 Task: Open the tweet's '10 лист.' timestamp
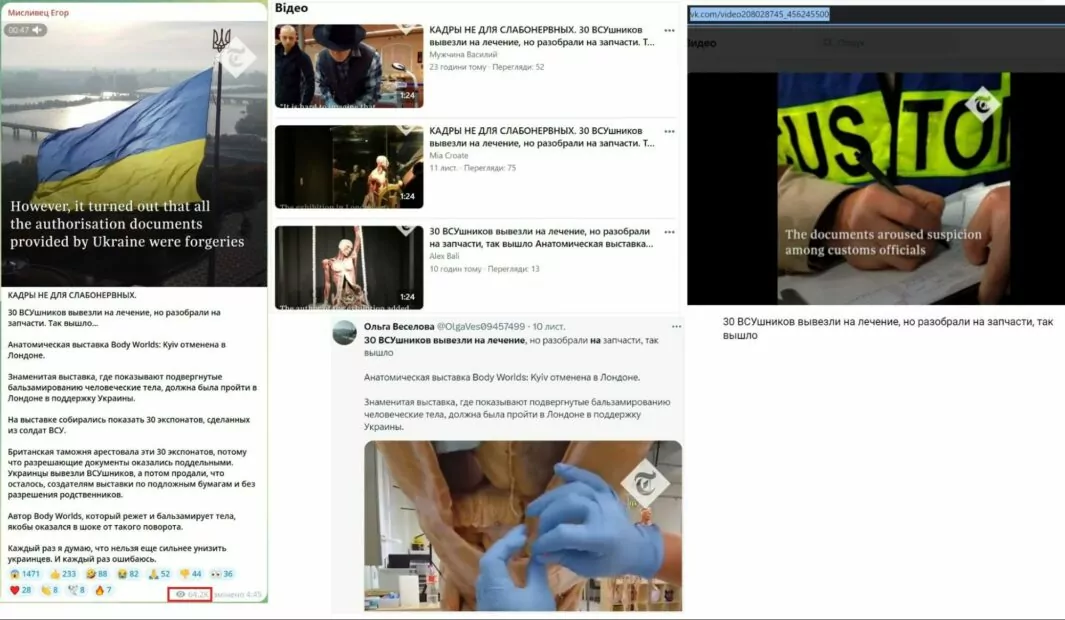point(549,327)
